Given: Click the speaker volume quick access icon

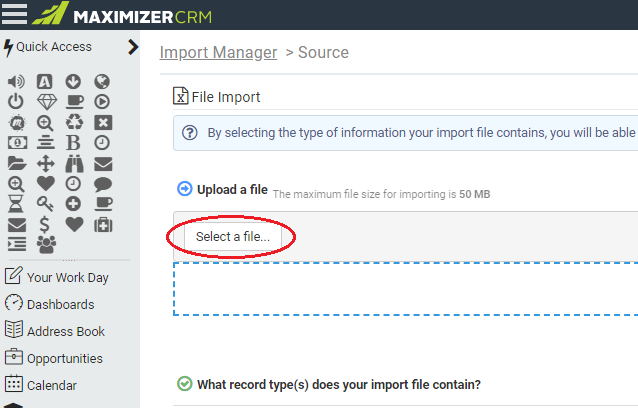Looking at the screenshot, I should tap(16, 82).
